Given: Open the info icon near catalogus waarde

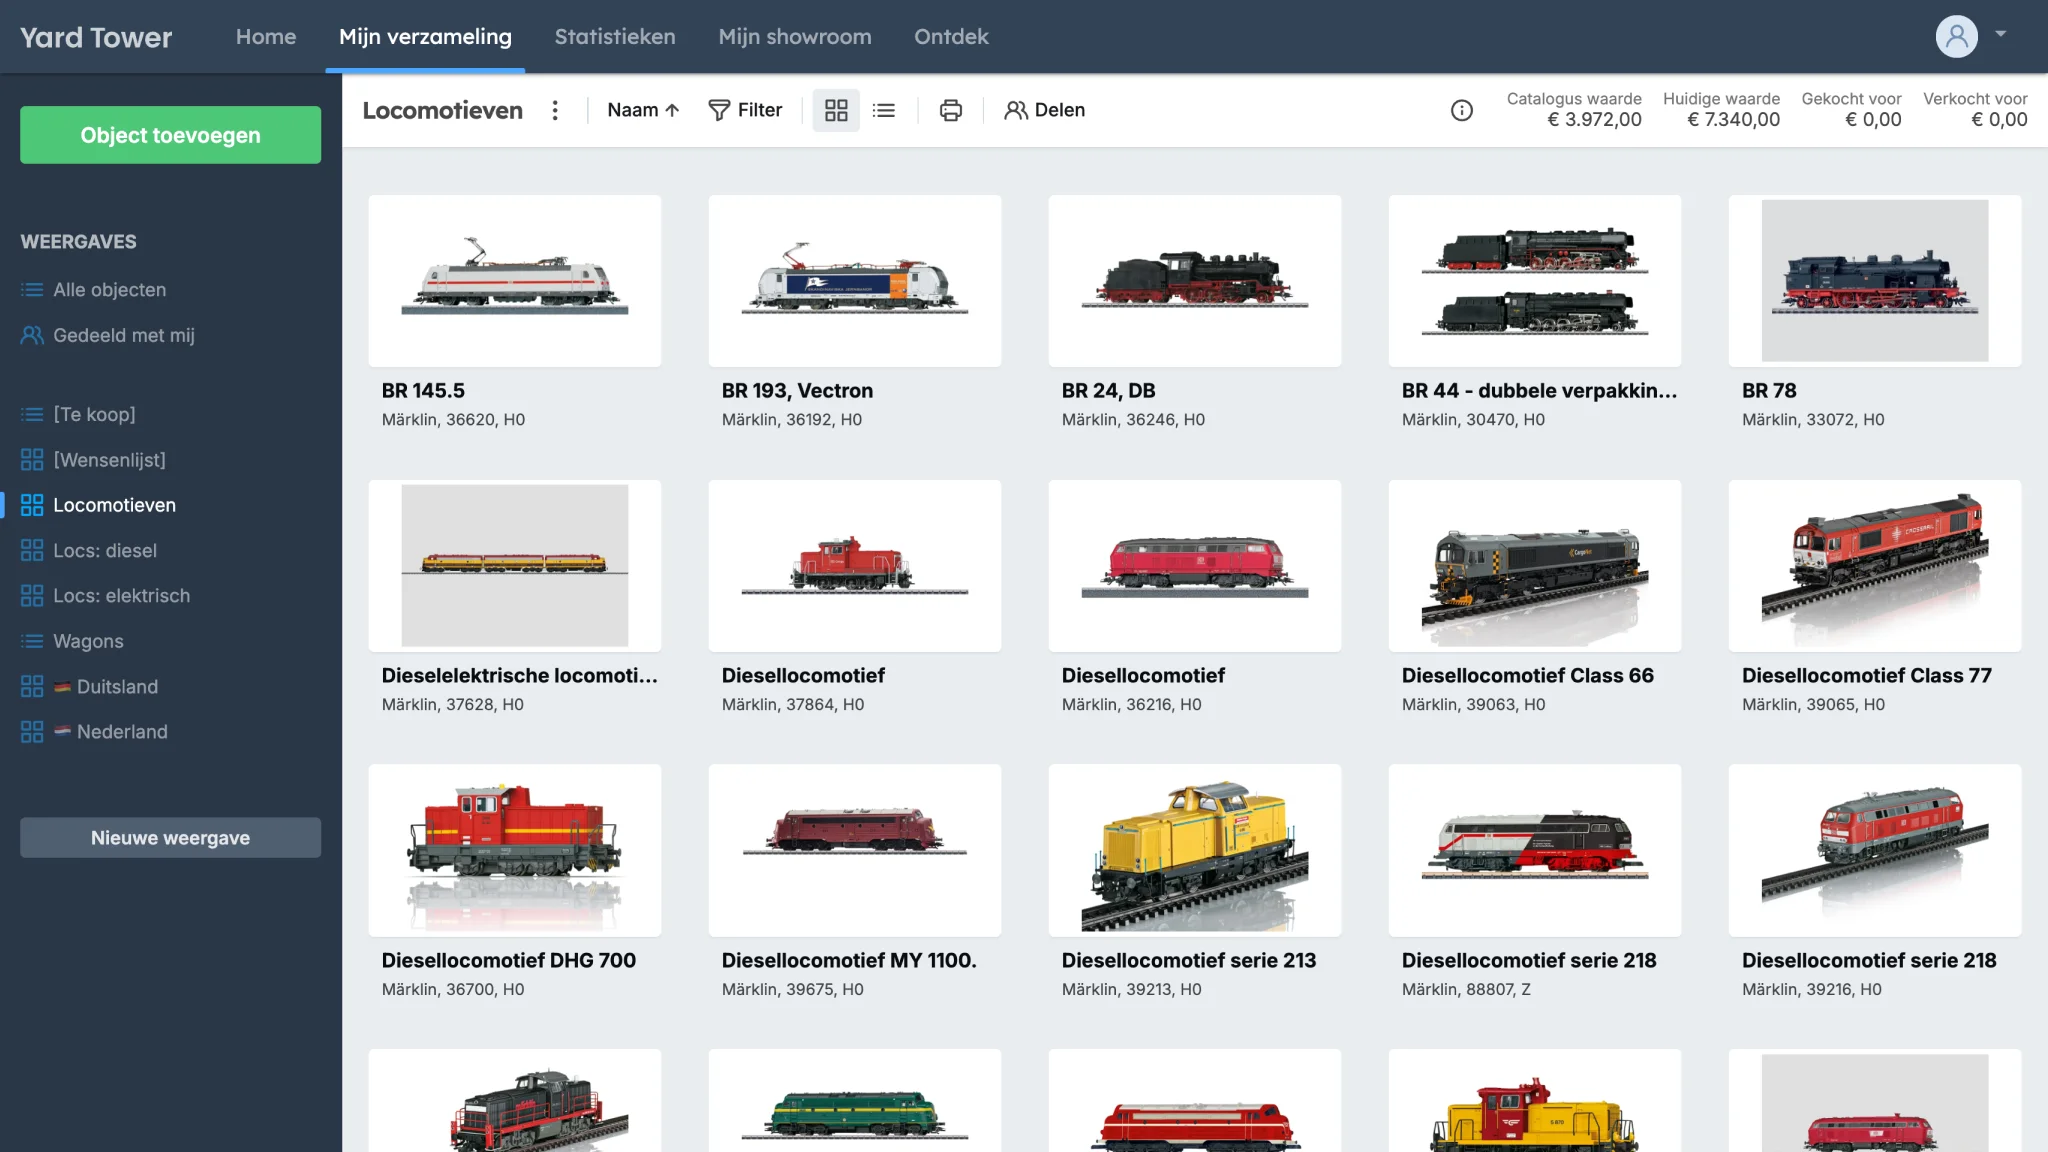Looking at the screenshot, I should 1462,110.
